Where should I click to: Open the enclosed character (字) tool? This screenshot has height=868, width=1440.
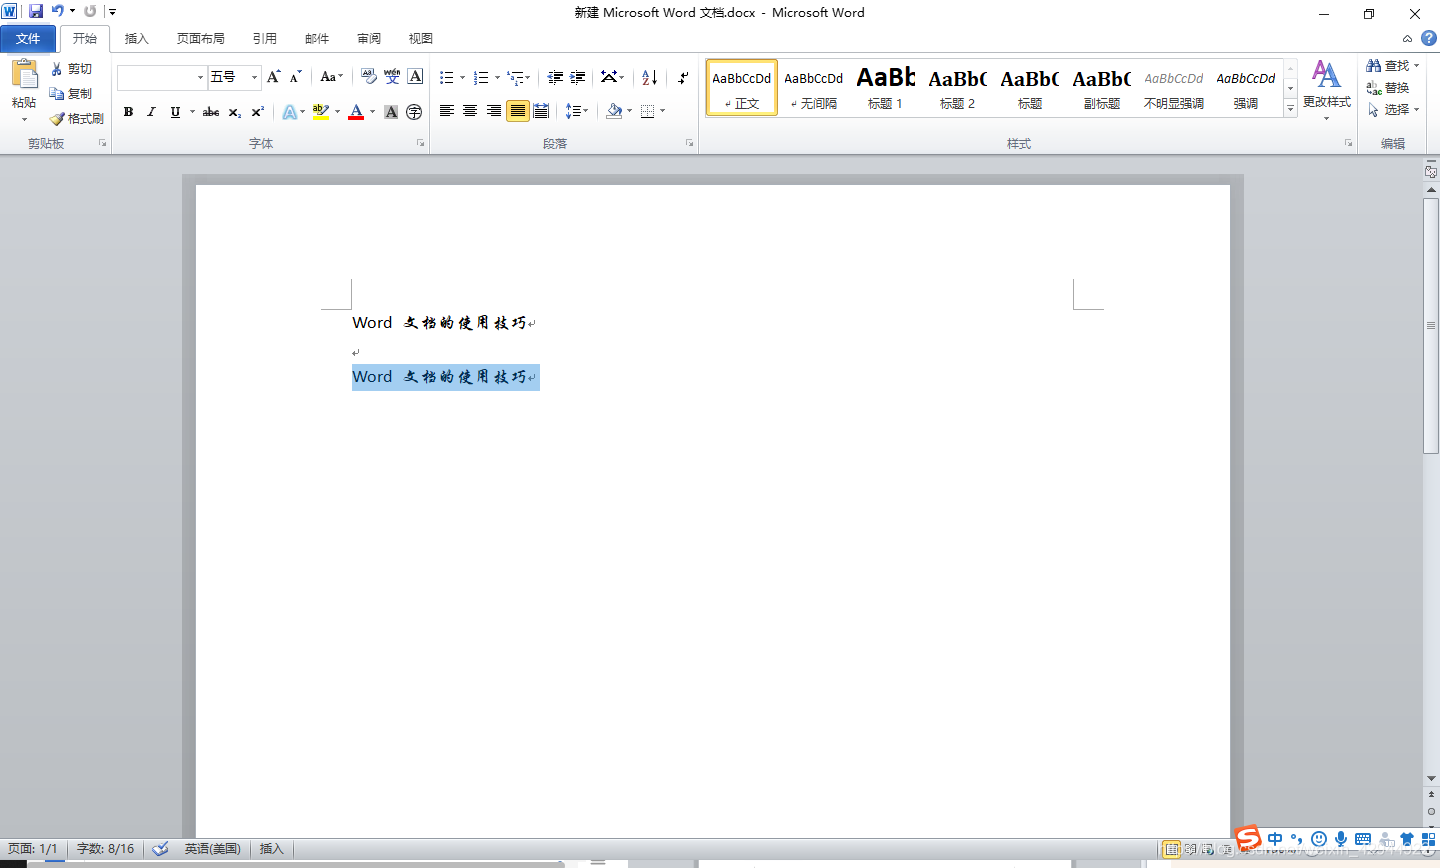click(414, 112)
